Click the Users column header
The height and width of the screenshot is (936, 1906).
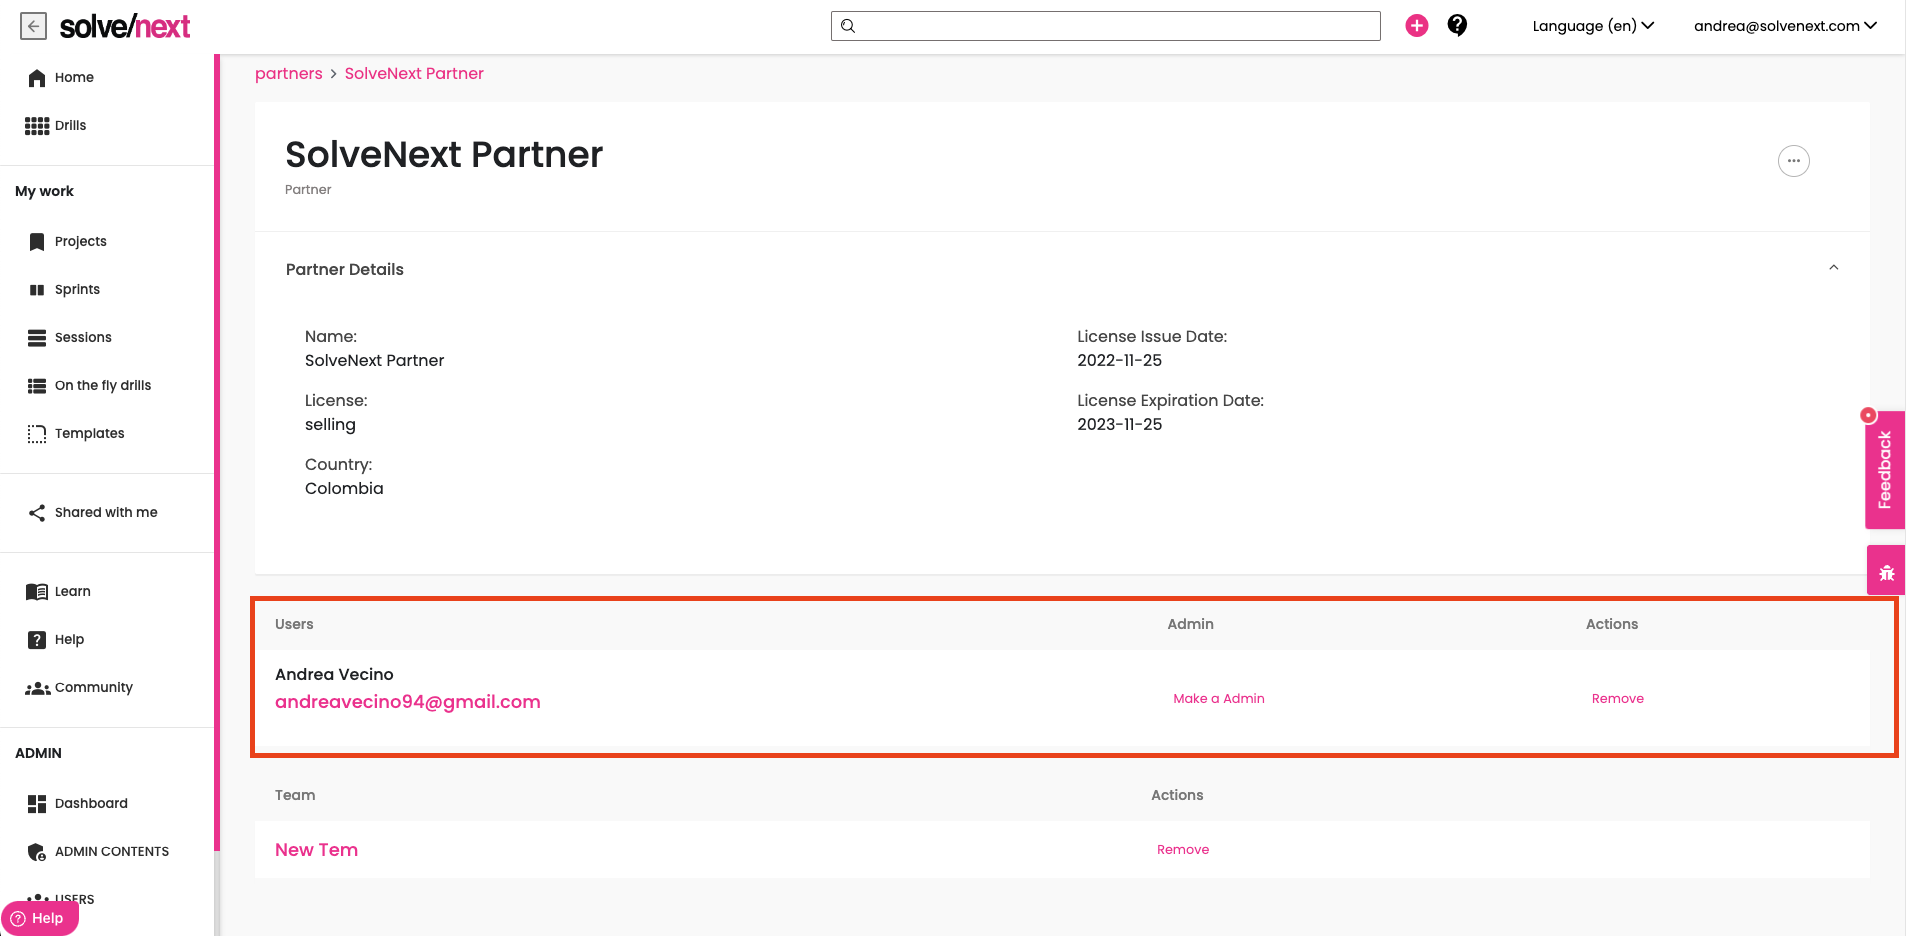(x=294, y=624)
